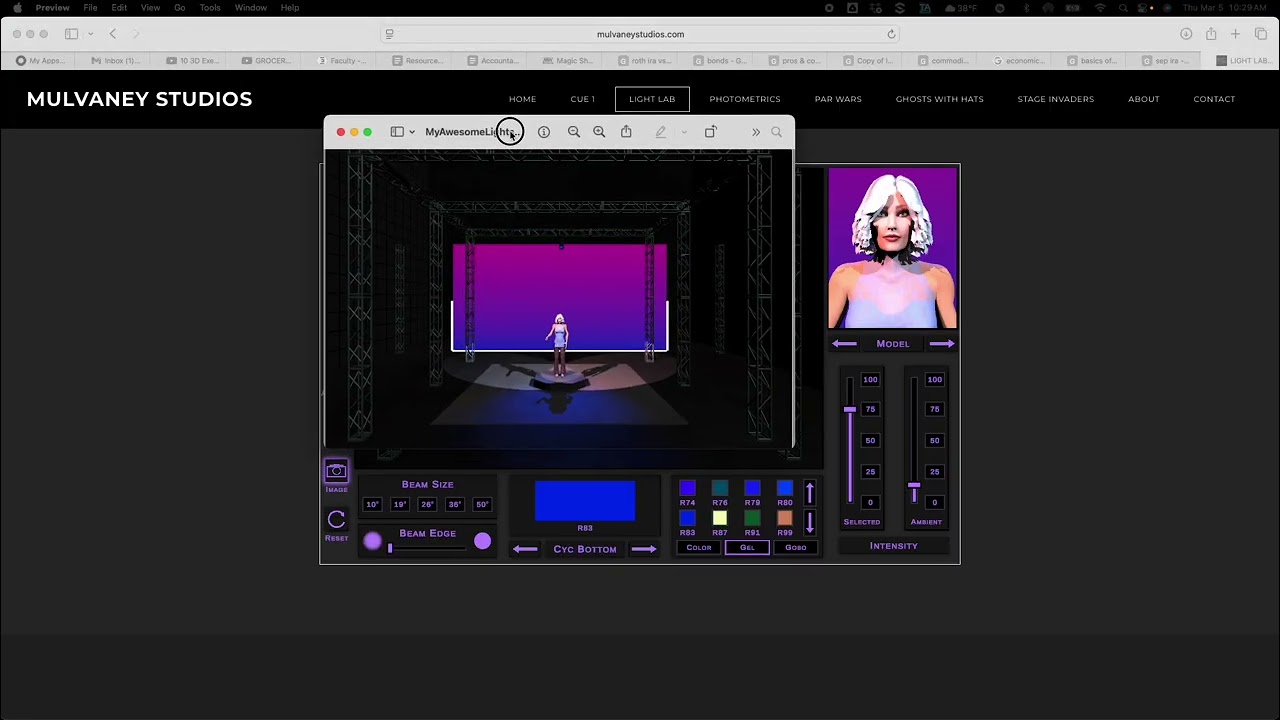
Task: Click the soft beam edge circle icon
Action: point(373,541)
